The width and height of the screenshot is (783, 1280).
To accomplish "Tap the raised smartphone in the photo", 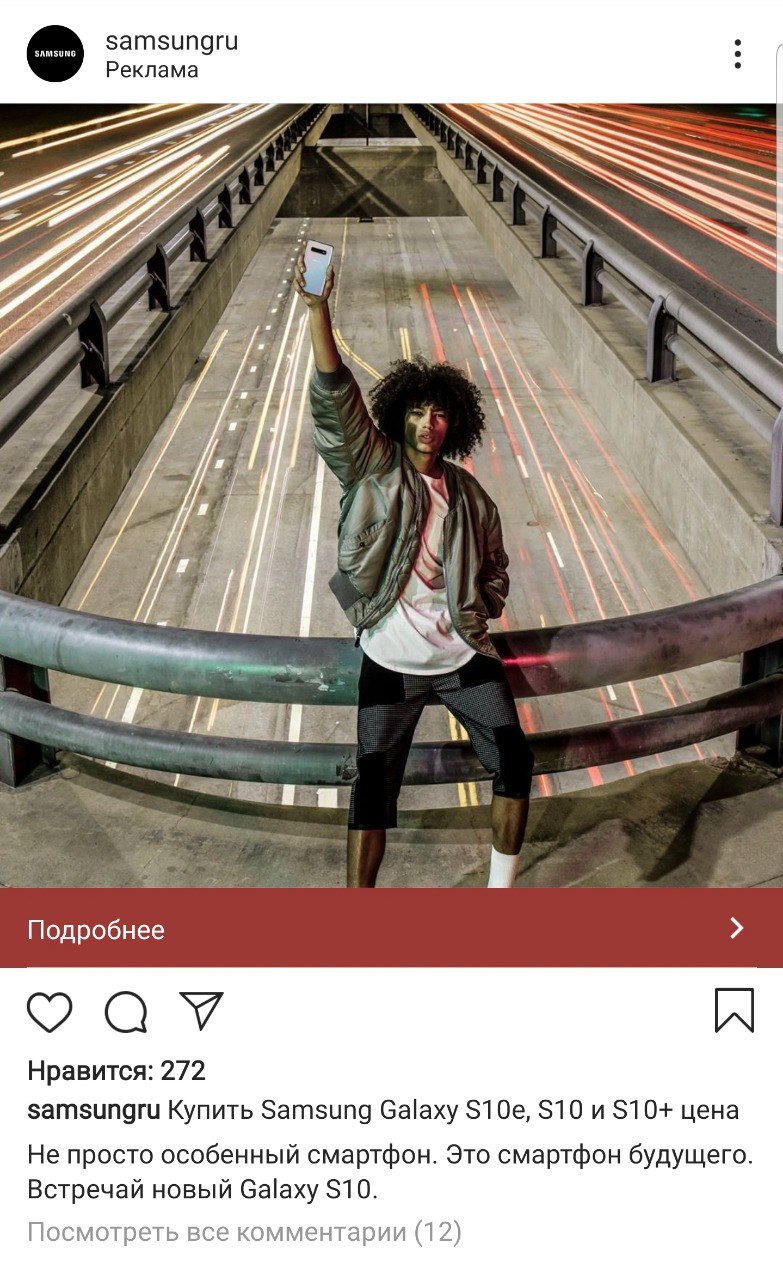I will [317, 268].
